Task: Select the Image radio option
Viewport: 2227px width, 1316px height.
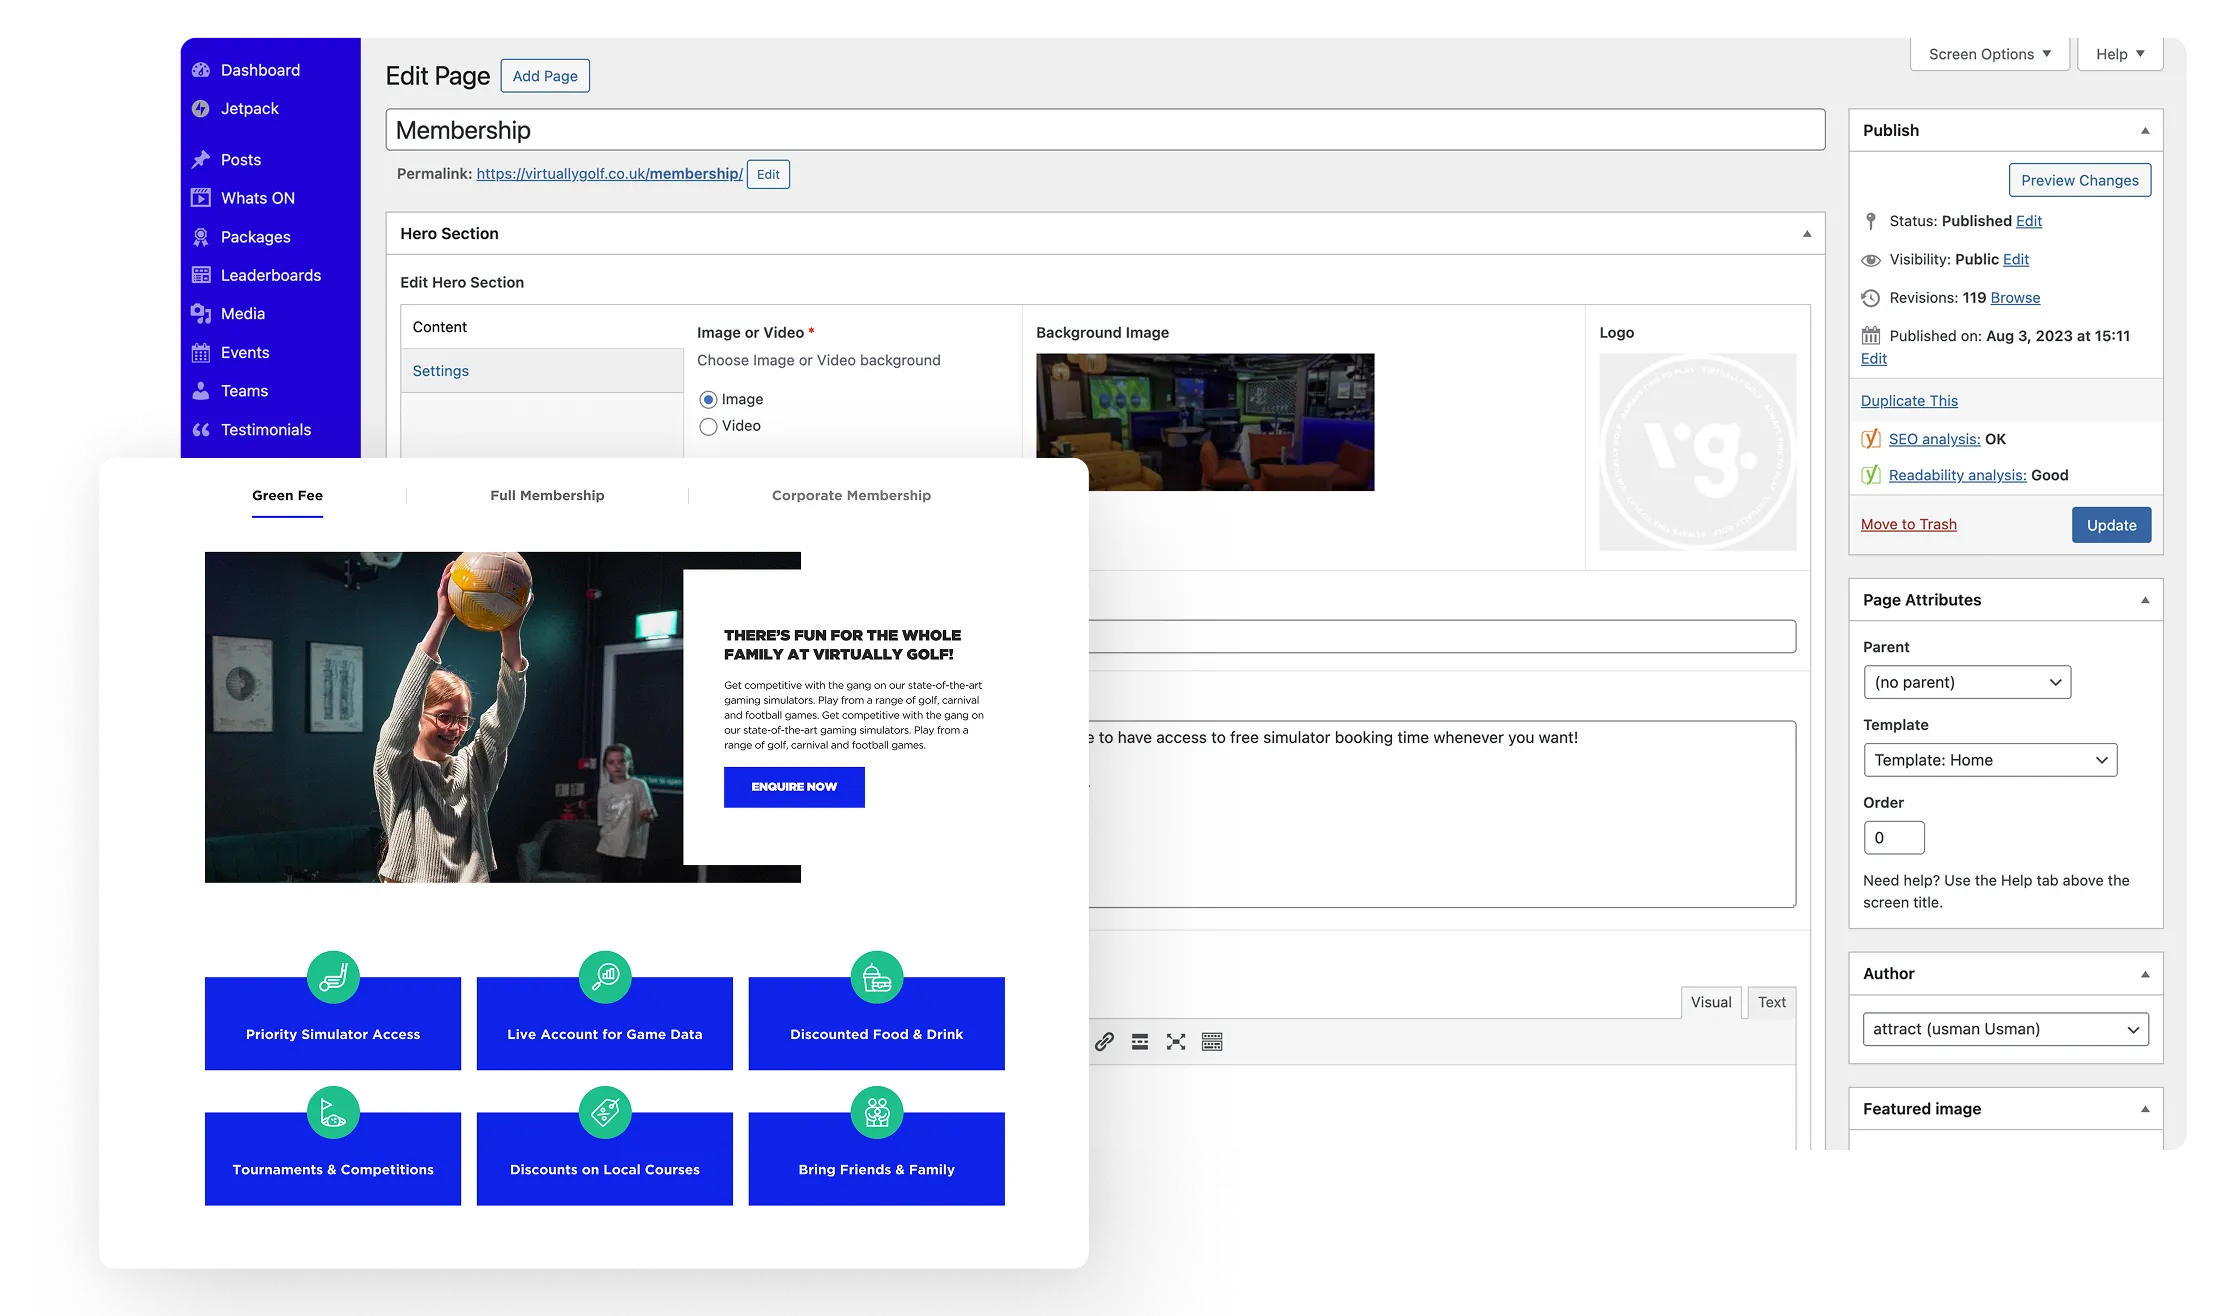Action: point(709,400)
